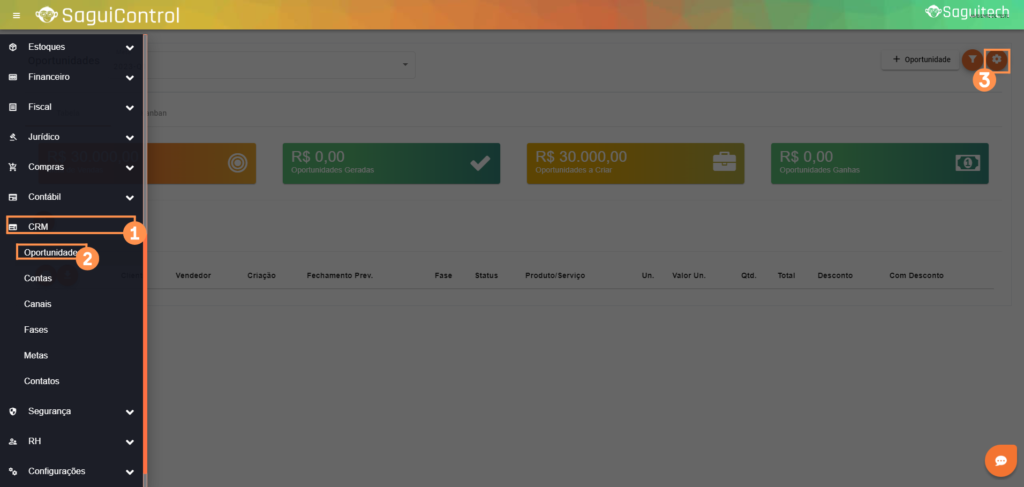Click the Jurídico gavel icon
1024x487 pixels.
click(x=12, y=137)
